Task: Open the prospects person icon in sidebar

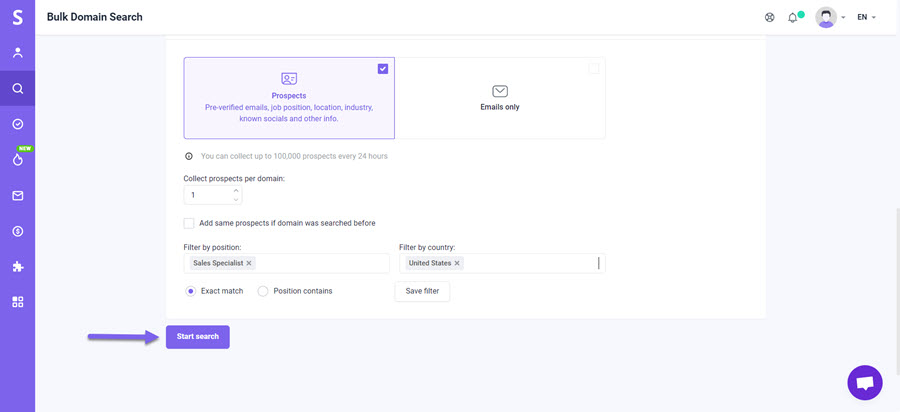Action: 17,53
